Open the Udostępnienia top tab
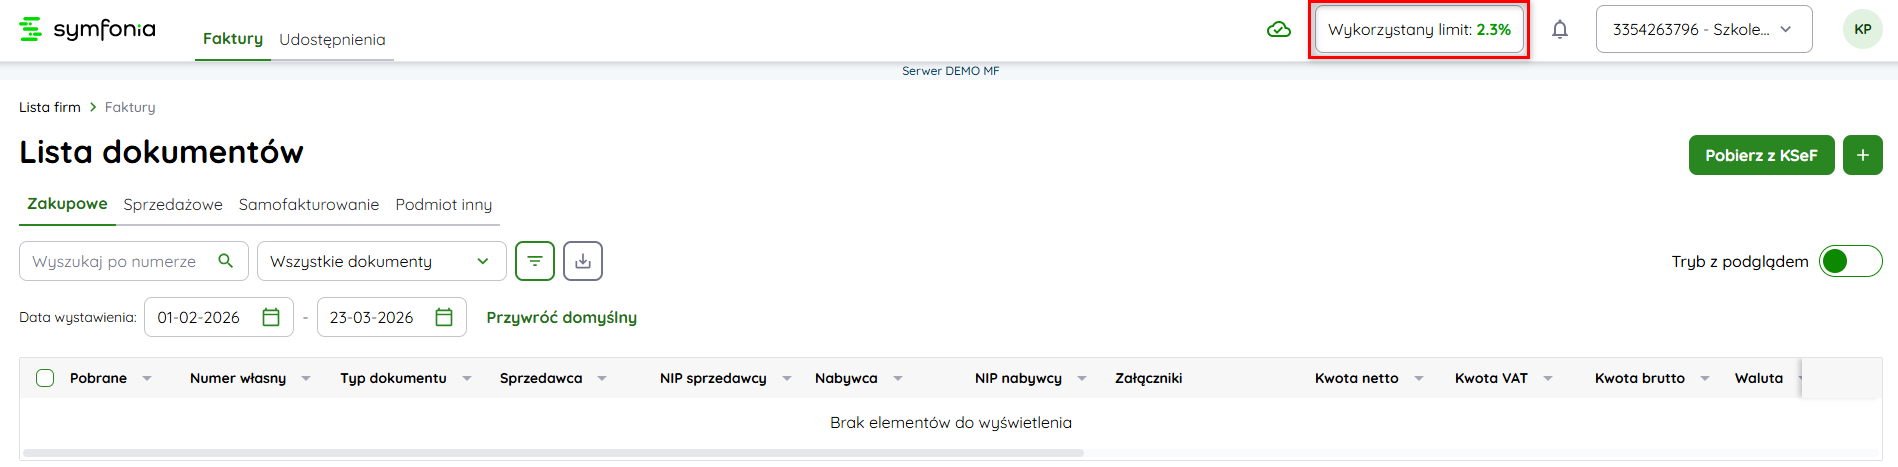Image resolution: width=1898 pixels, height=467 pixels. click(332, 39)
